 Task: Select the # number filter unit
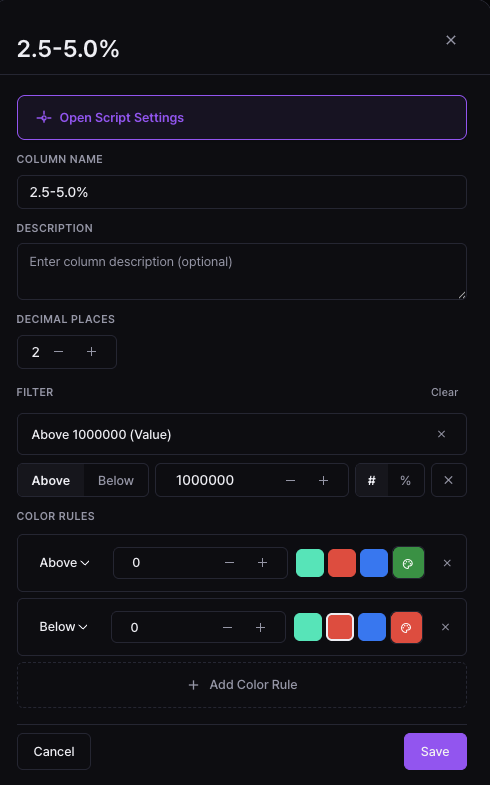tap(371, 480)
